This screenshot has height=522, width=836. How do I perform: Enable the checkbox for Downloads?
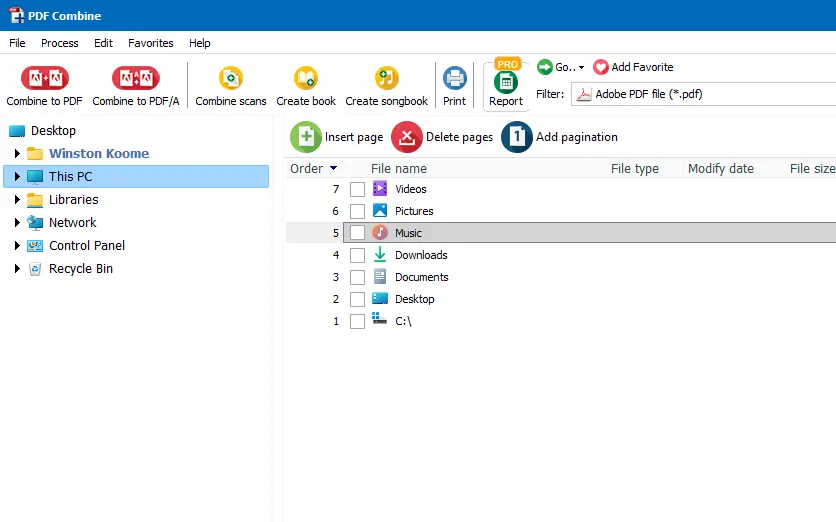click(357, 255)
